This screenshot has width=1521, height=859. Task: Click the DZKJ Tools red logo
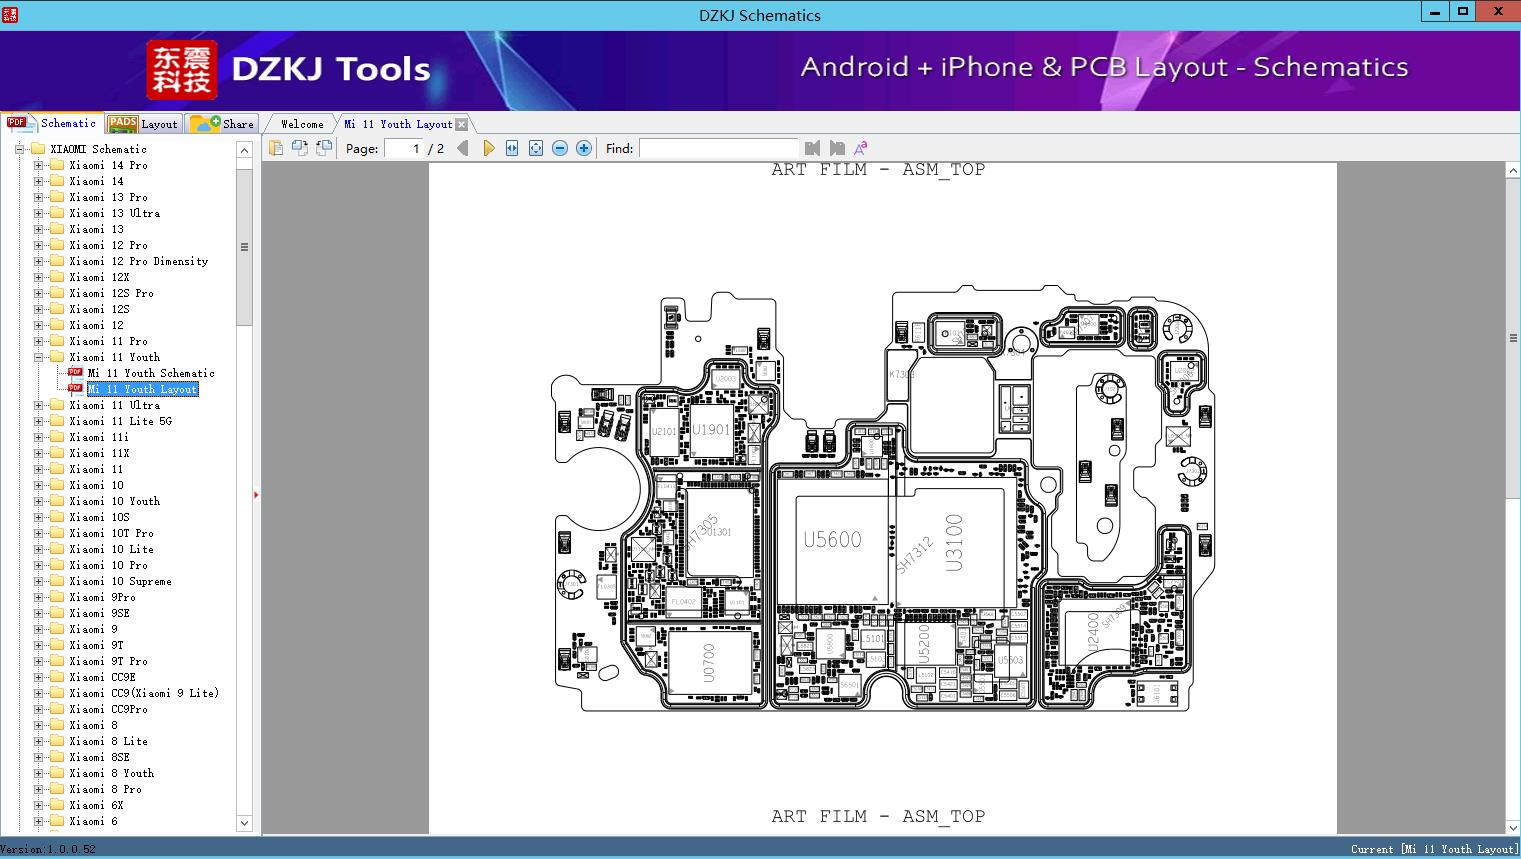click(x=181, y=70)
